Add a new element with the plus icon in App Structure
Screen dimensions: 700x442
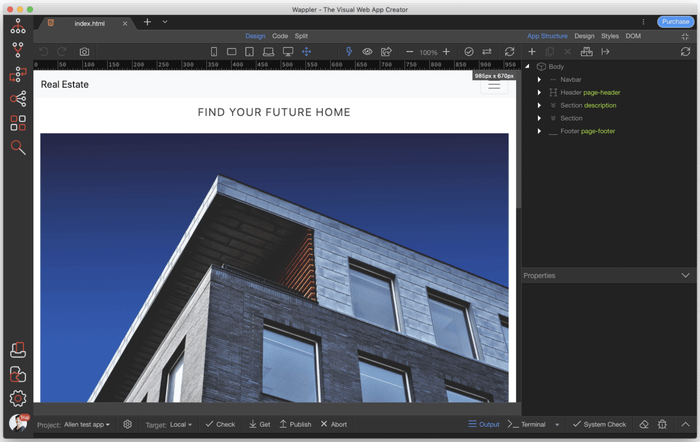coord(532,52)
